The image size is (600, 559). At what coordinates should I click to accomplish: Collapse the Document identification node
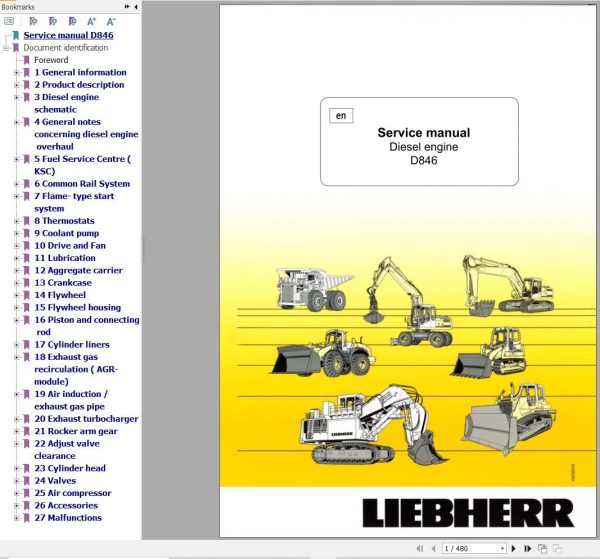click(5, 48)
